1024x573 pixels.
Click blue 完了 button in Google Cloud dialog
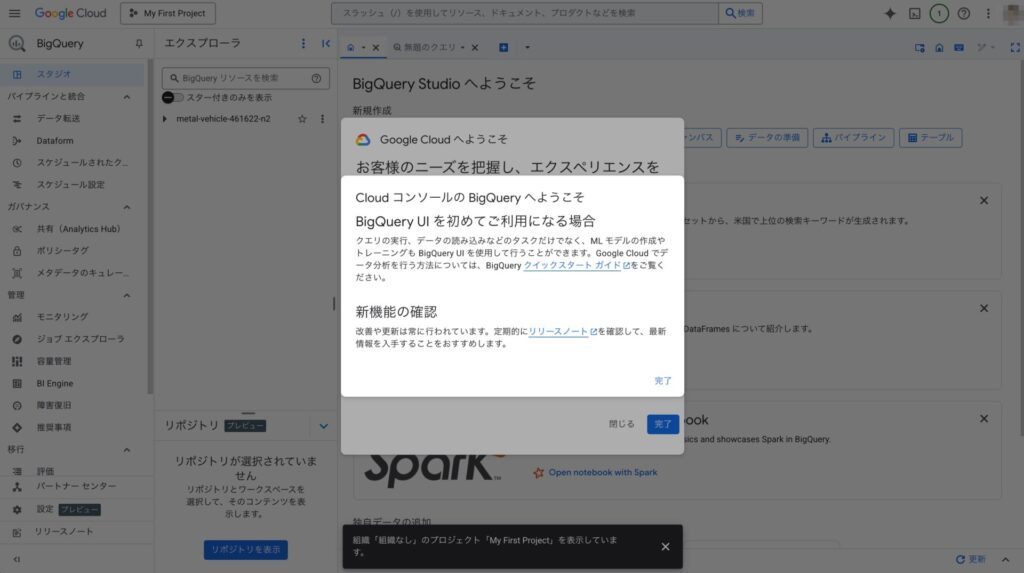pos(663,424)
